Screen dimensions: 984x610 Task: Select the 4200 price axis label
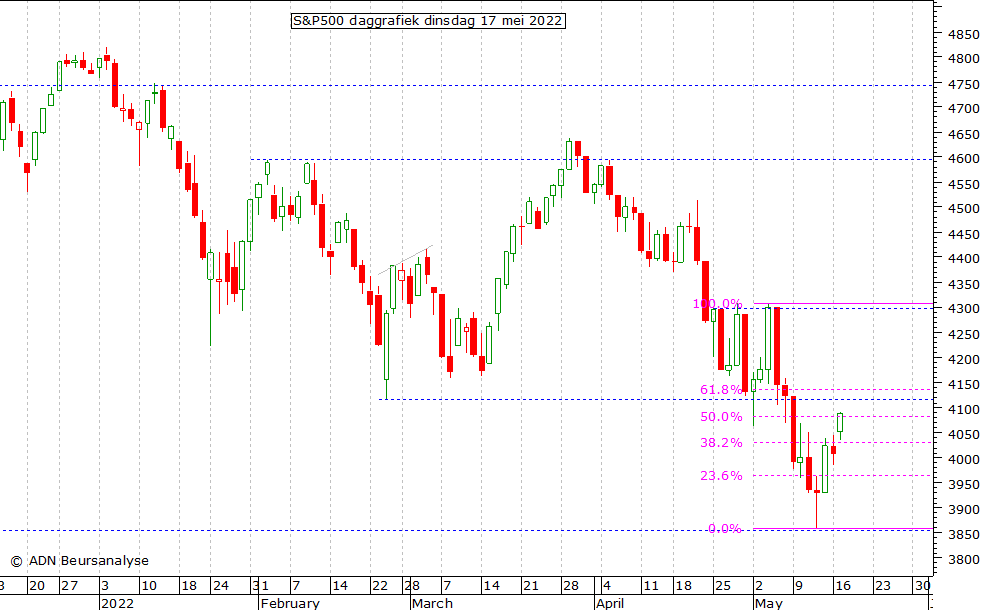pos(963,360)
